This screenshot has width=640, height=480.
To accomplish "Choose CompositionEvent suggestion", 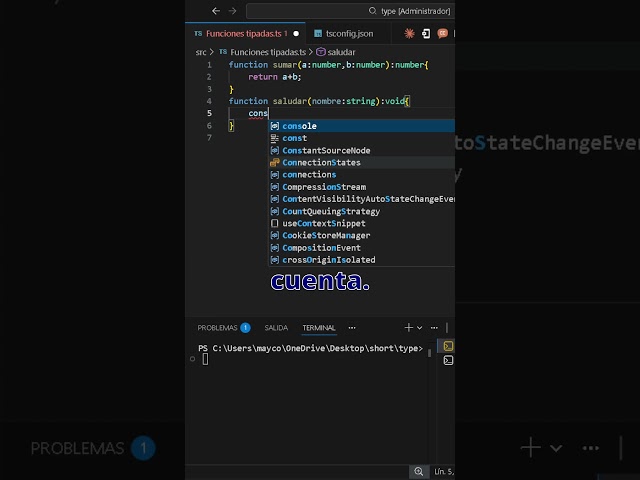I will click(x=361, y=248).
